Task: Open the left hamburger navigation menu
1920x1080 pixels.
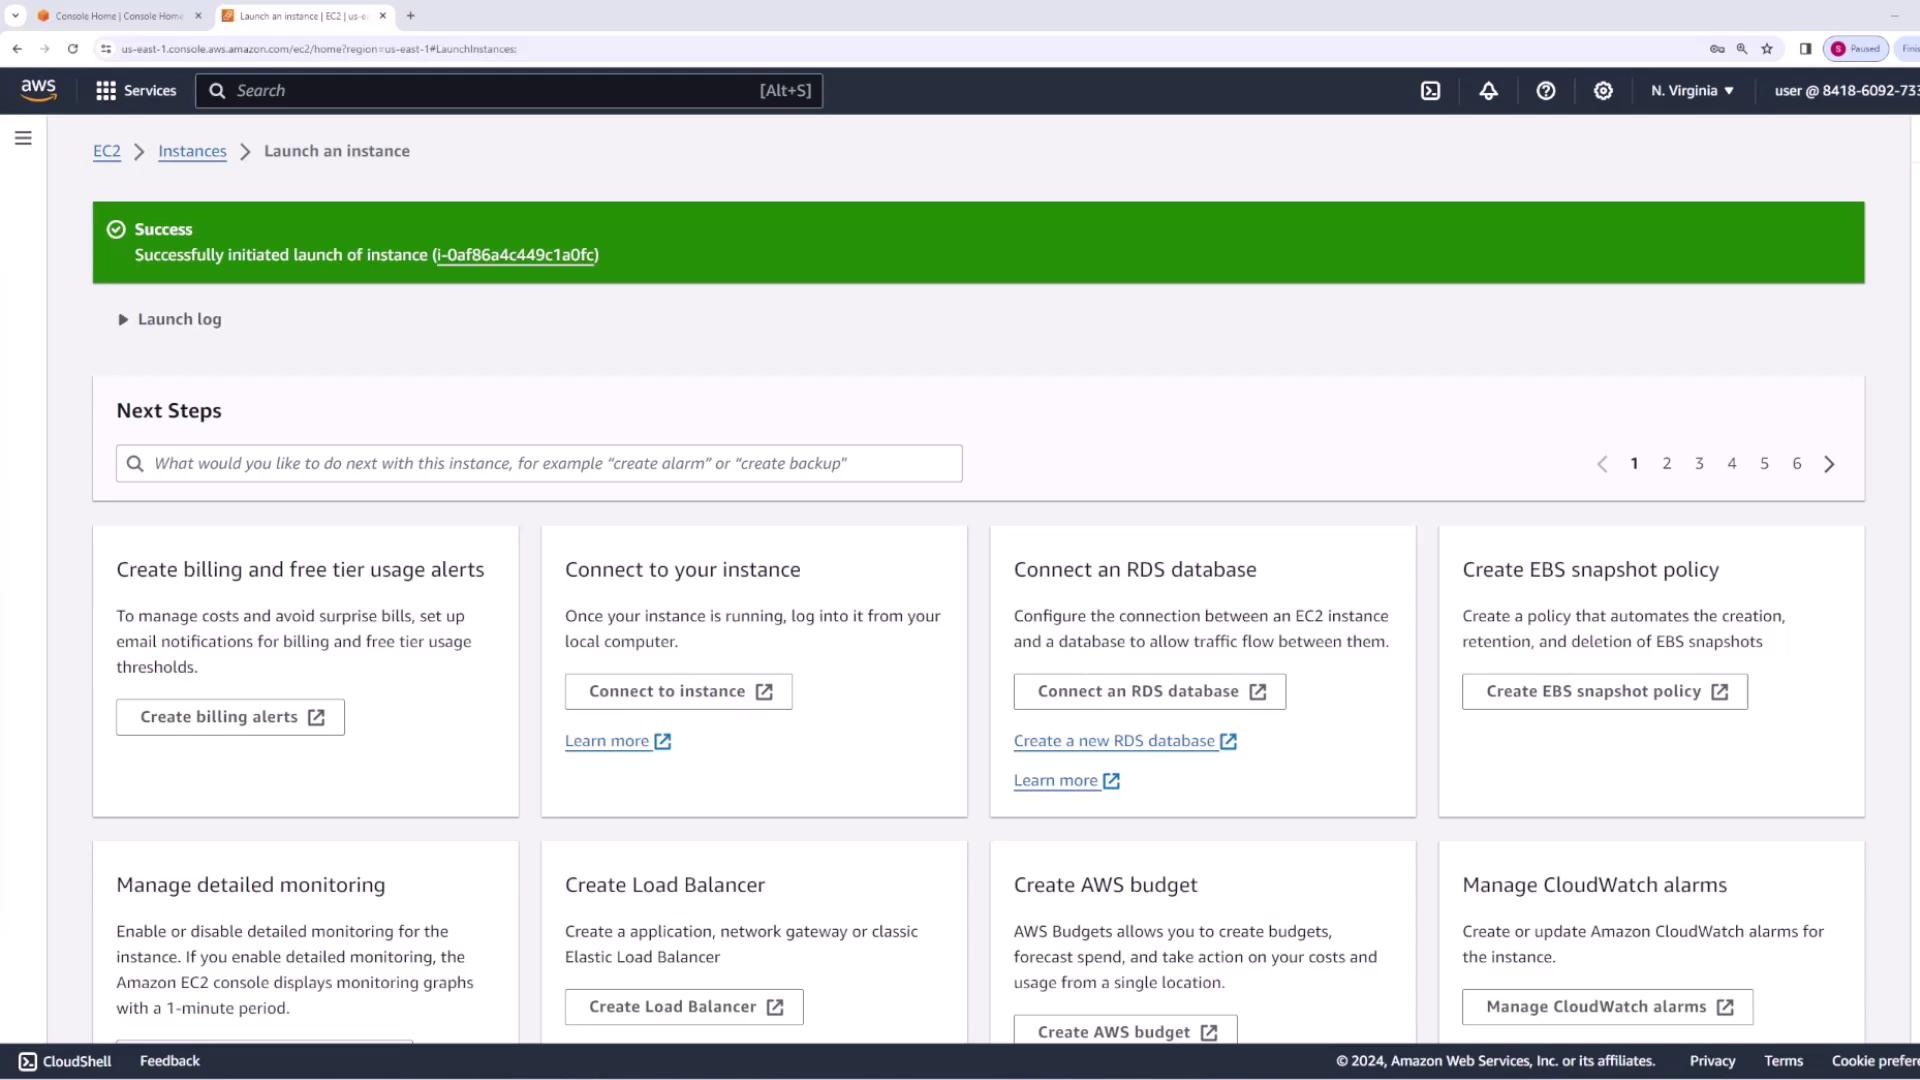Action: coord(23,138)
